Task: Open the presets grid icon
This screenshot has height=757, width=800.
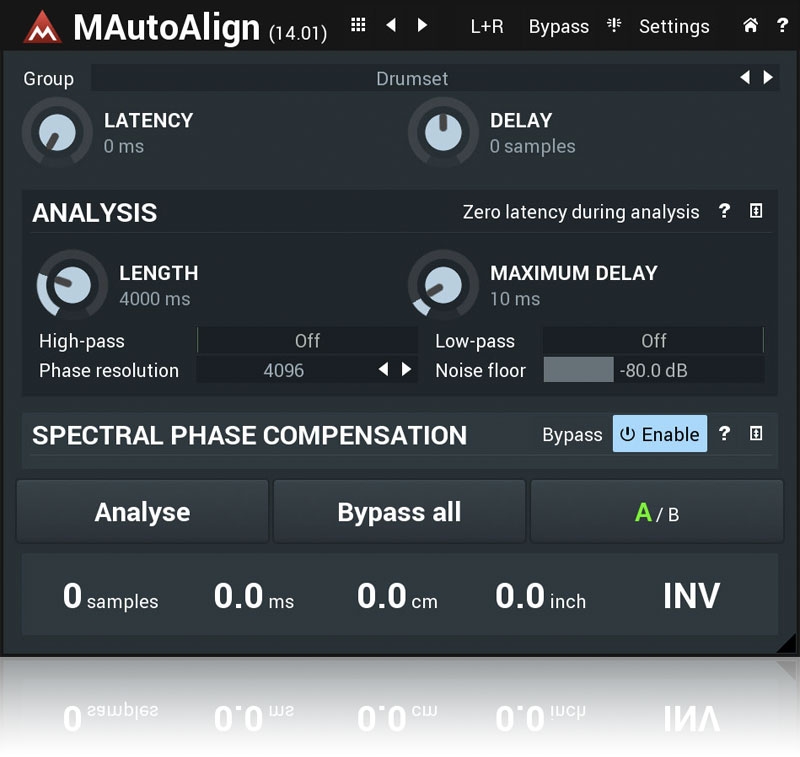Action: pos(358,26)
